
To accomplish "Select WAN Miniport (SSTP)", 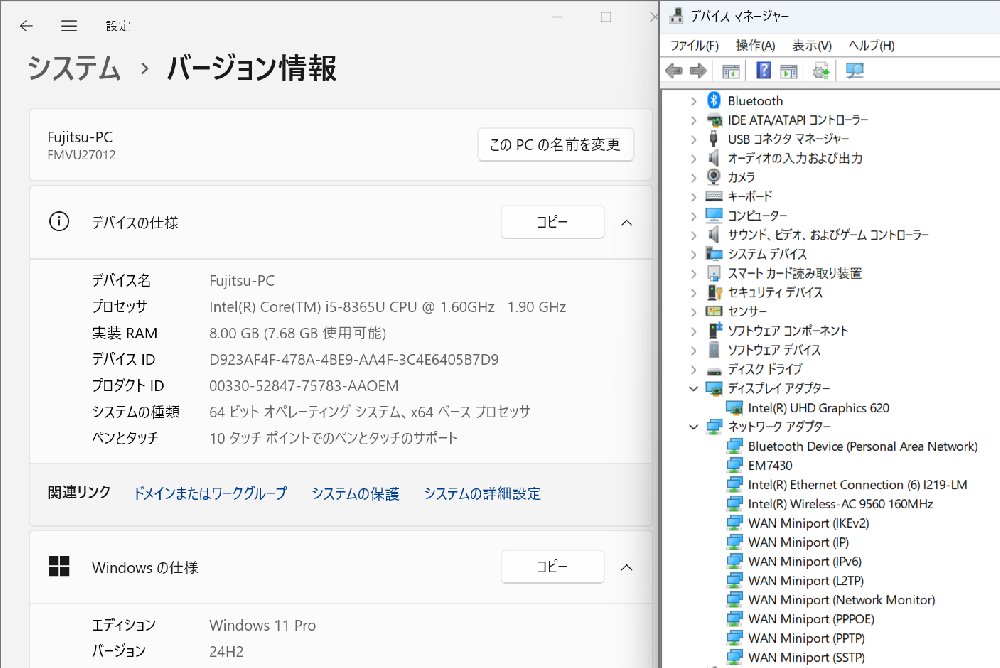I will 806,657.
